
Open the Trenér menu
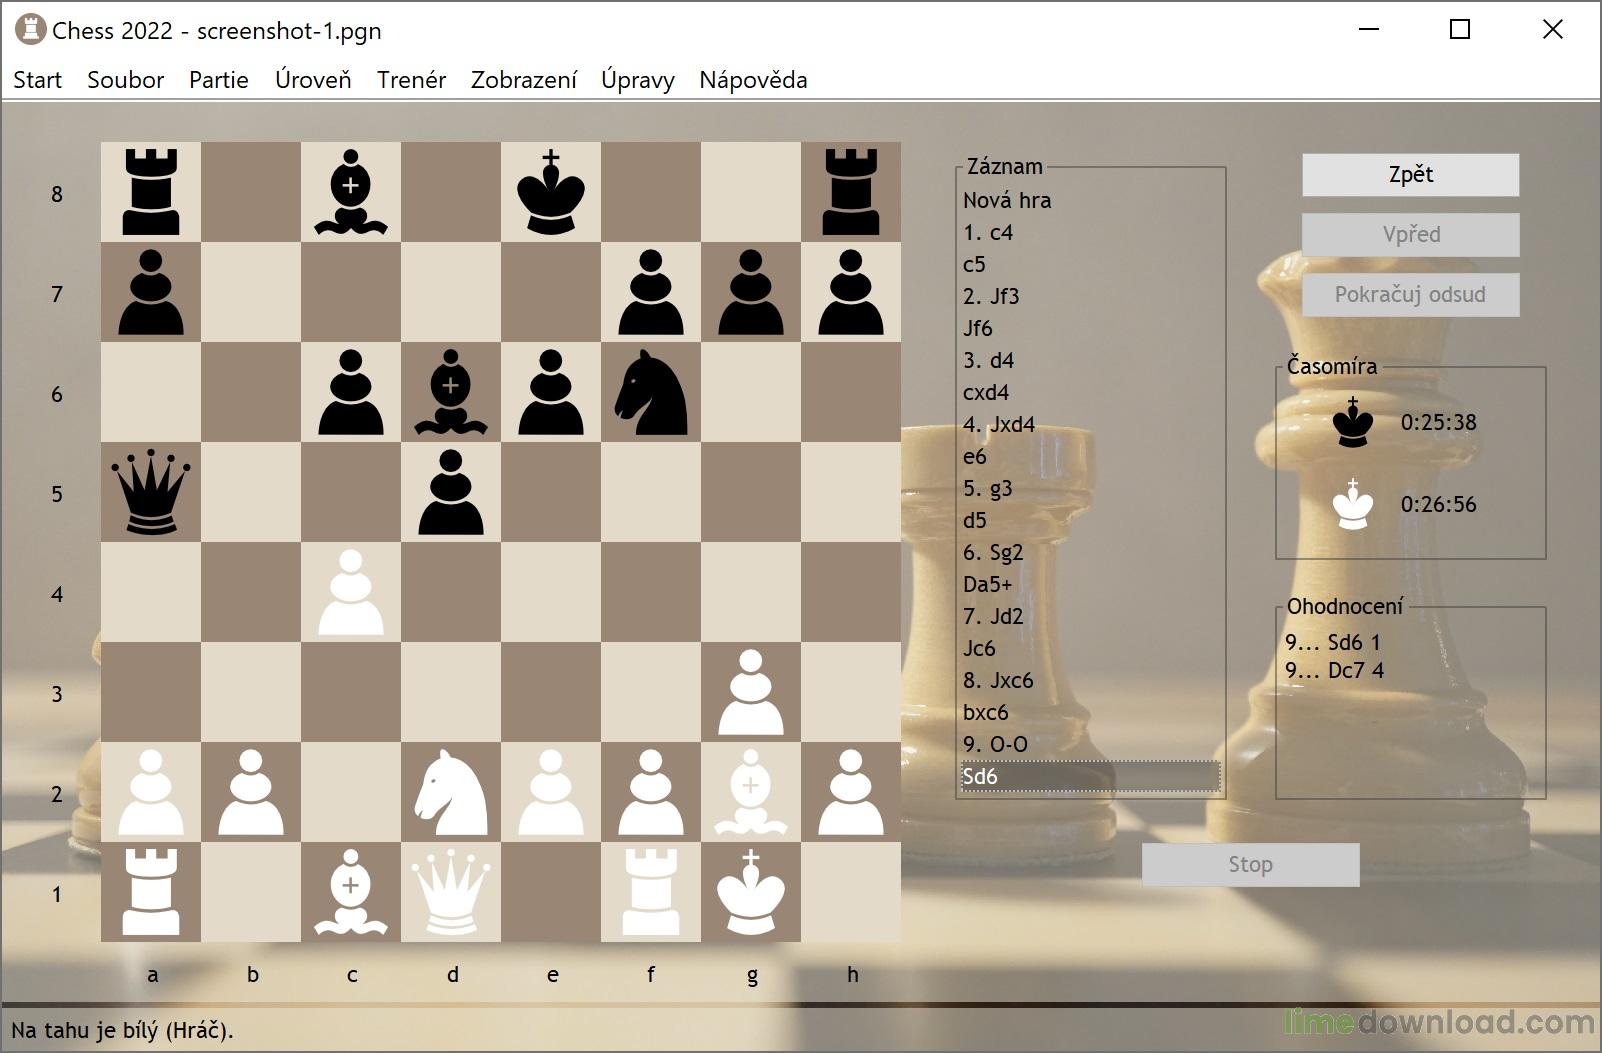[411, 80]
